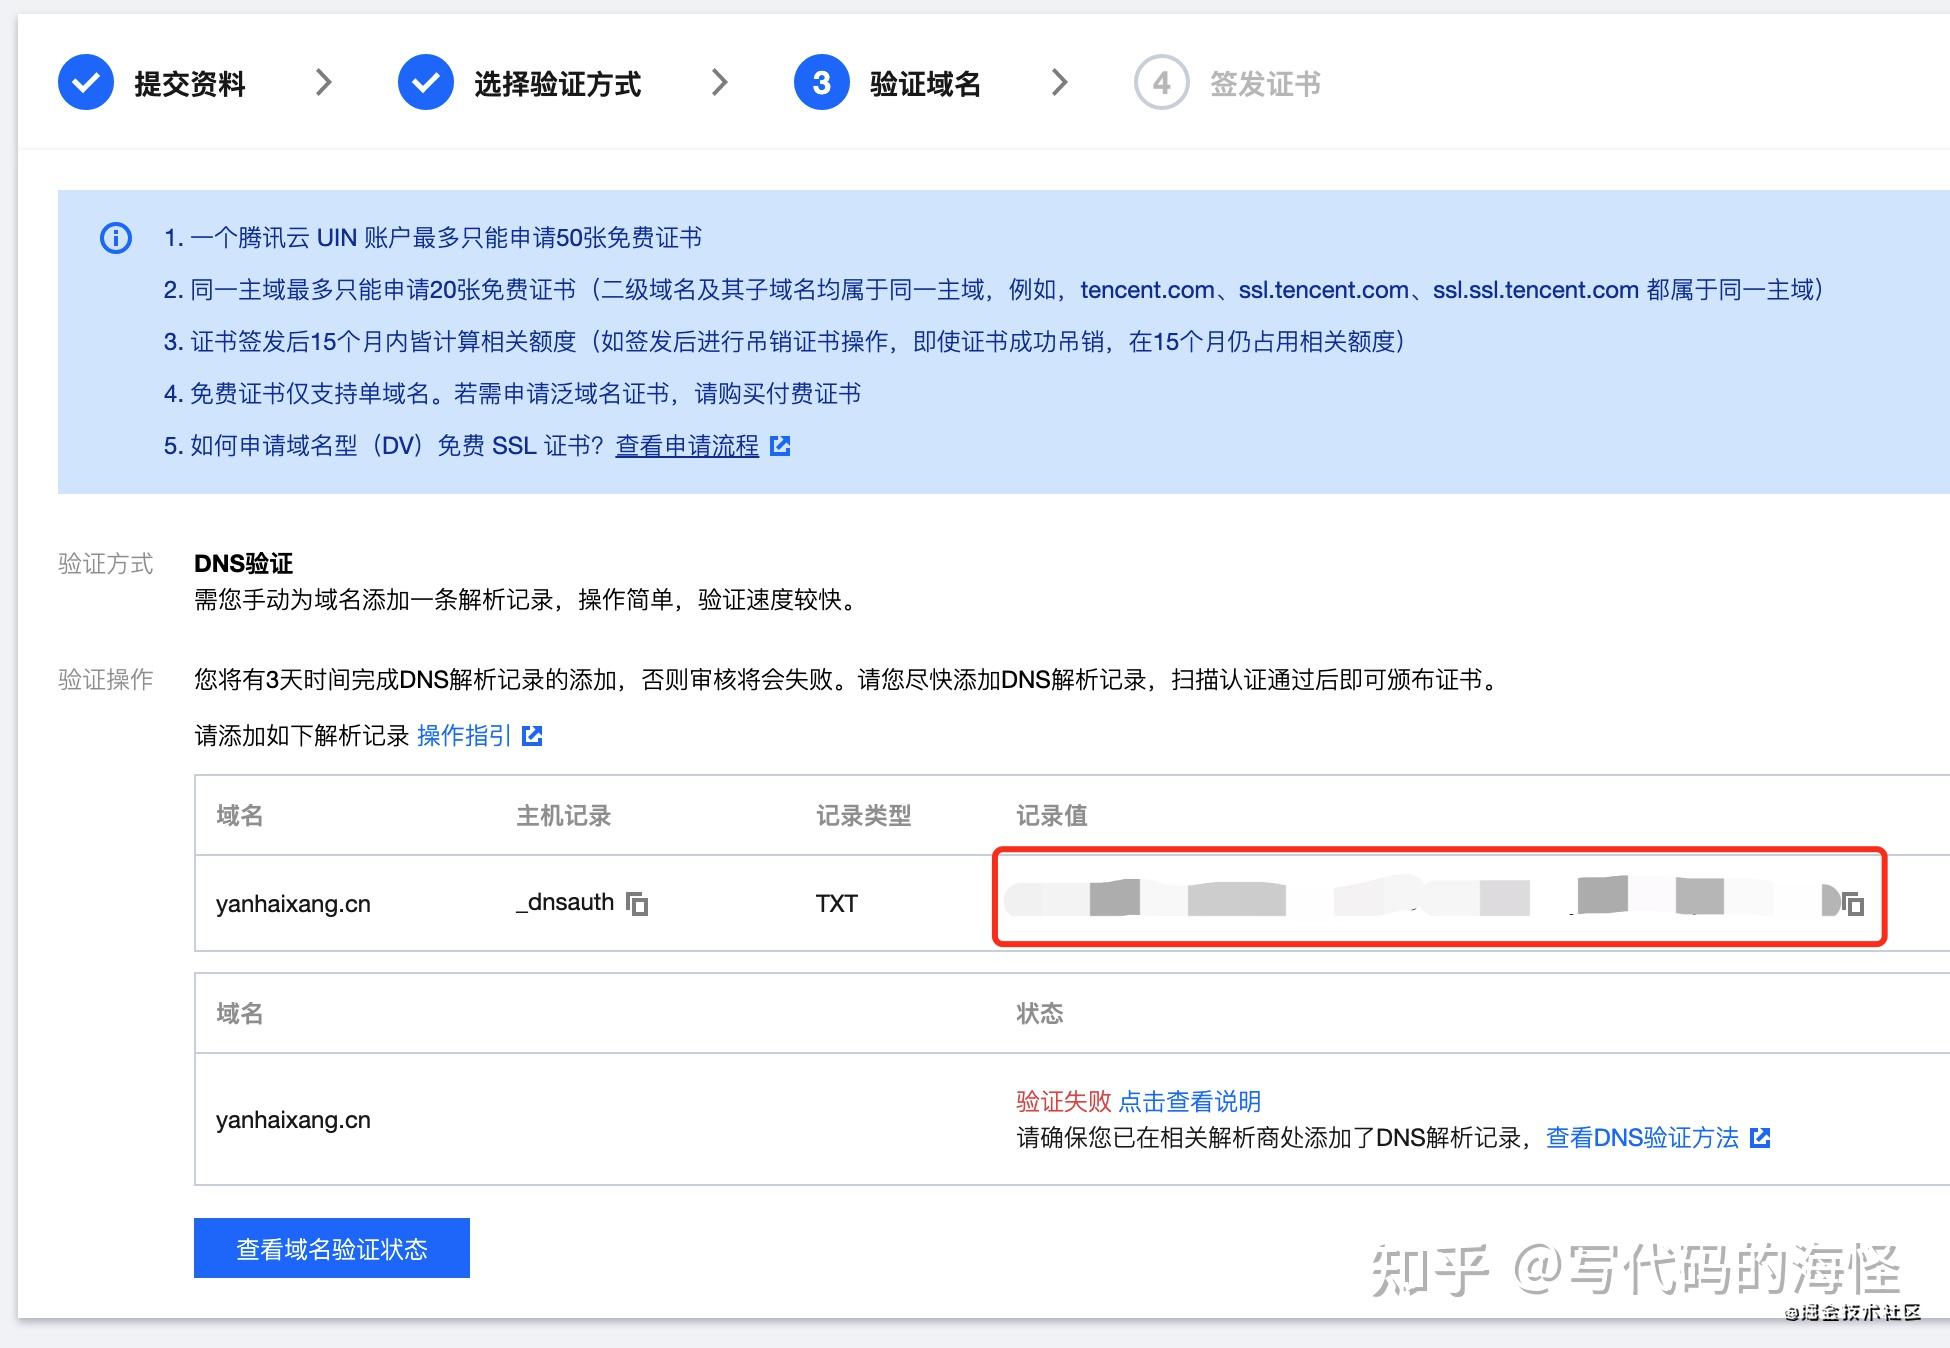
Task: Click the checkmark circle for 选择验证方式
Action: pyautogui.click(x=426, y=82)
